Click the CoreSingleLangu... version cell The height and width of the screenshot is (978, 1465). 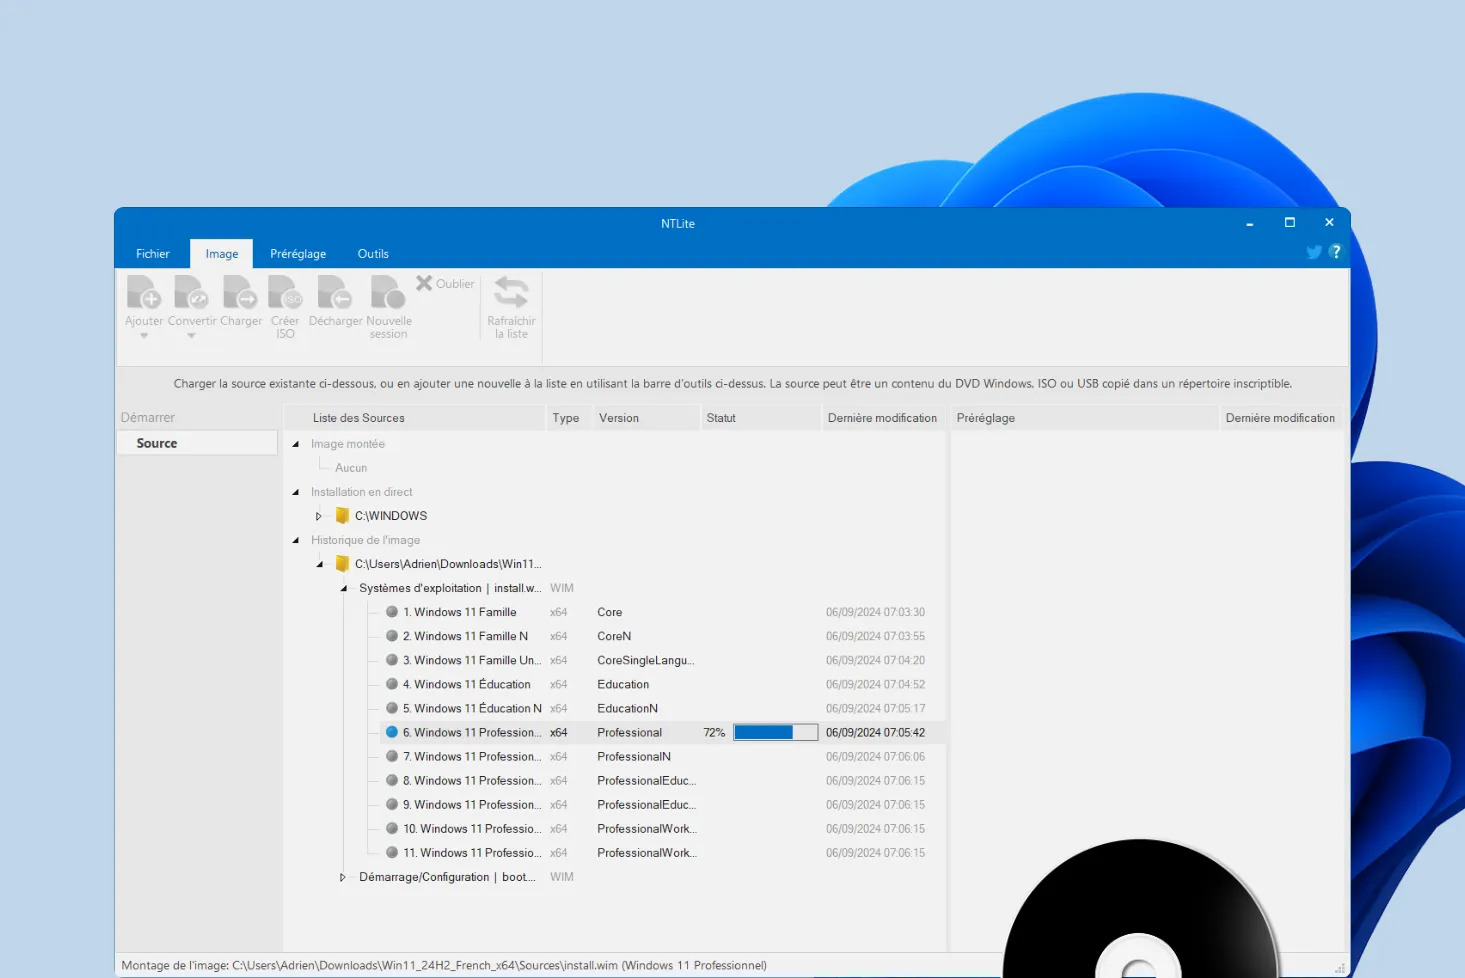pos(646,660)
